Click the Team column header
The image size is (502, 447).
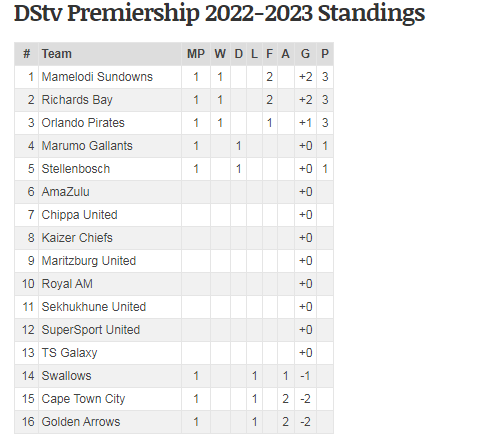(x=57, y=54)
